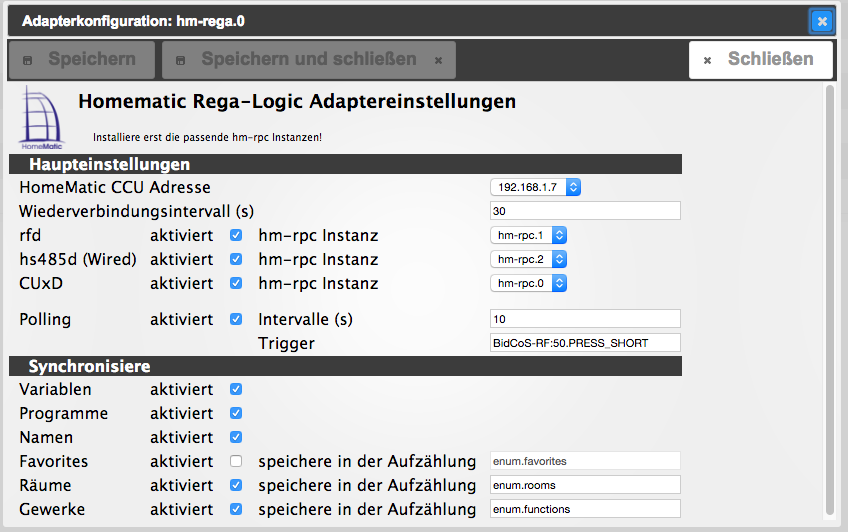Close dialog with the blue X icon
This screenshot has width=848, height=532.
coord(820,21)
